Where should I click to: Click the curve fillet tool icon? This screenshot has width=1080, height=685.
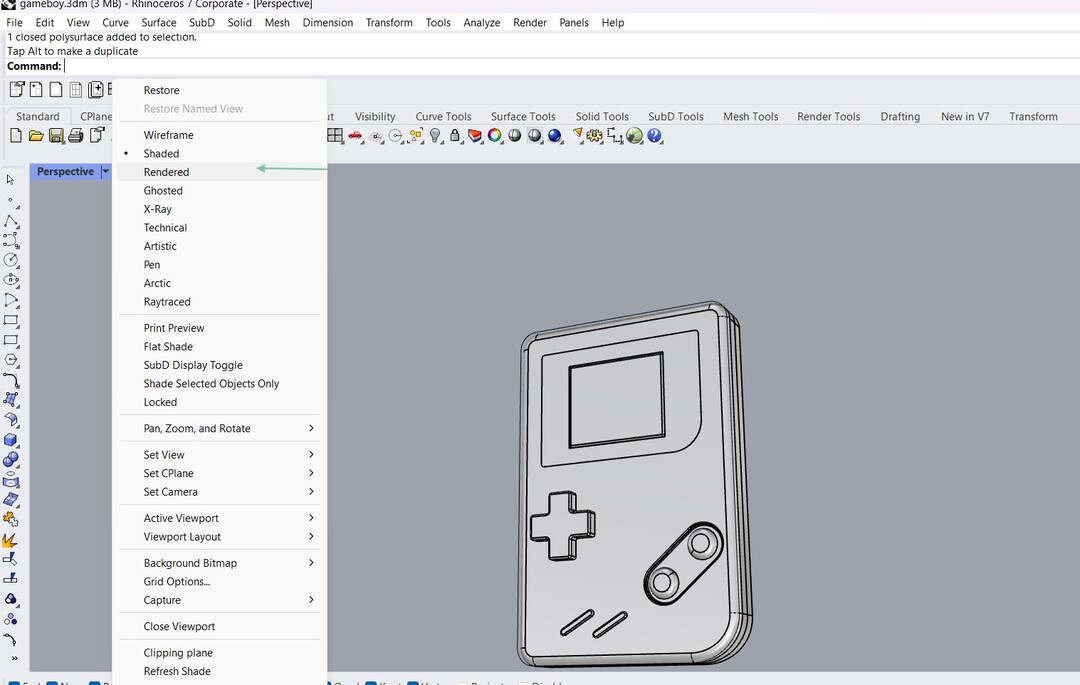pyautogui.click(x=11, y=379)
